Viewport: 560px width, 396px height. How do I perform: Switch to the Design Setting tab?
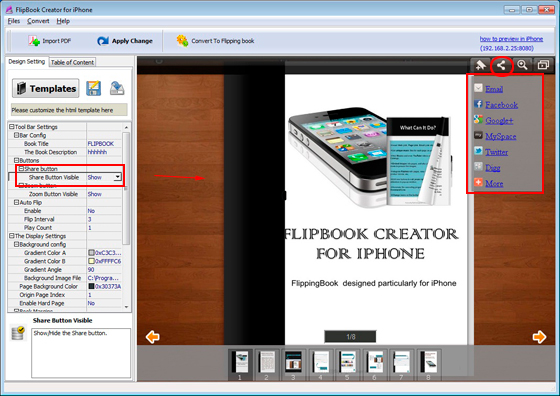coord(27,61)
